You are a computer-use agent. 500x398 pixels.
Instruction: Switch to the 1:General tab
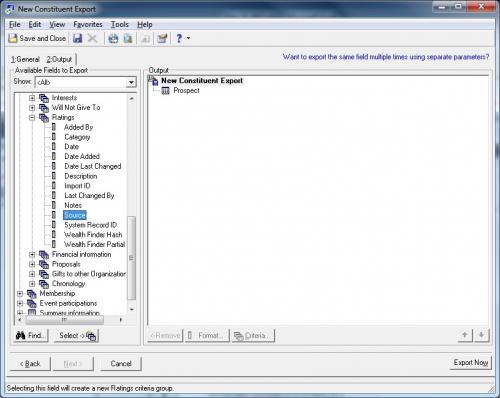pos(25,59)
